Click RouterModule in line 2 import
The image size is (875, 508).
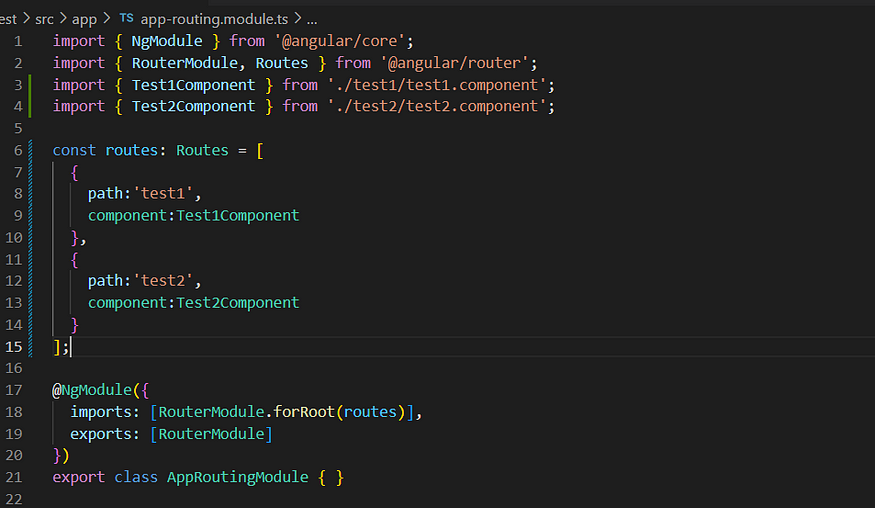(x=185, y=63)
